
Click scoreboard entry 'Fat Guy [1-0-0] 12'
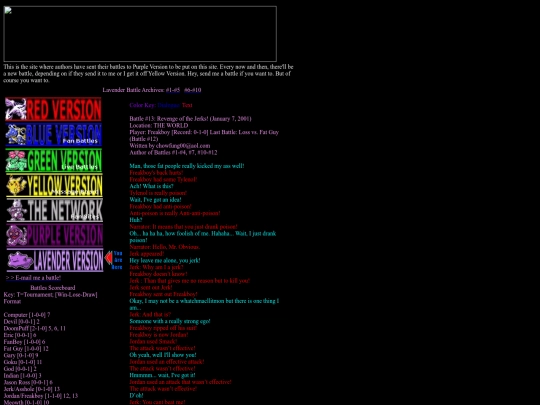point(26,349)
